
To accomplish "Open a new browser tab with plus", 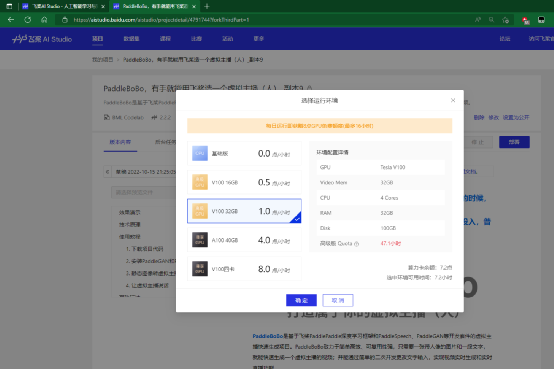I will (x=207, y=6).
